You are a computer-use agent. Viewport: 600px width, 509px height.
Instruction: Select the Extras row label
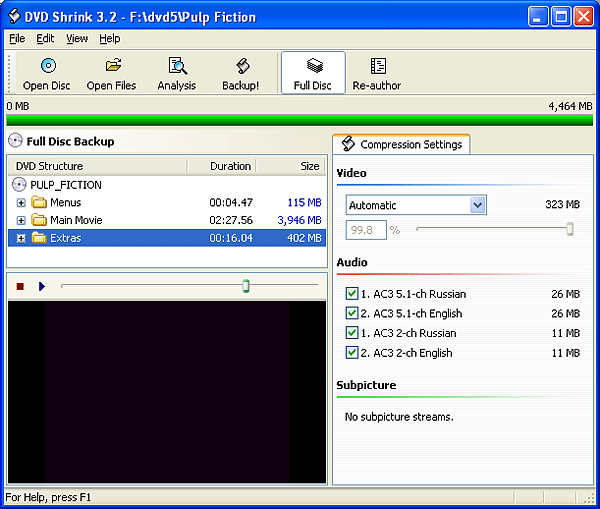[x=65, y=238]
